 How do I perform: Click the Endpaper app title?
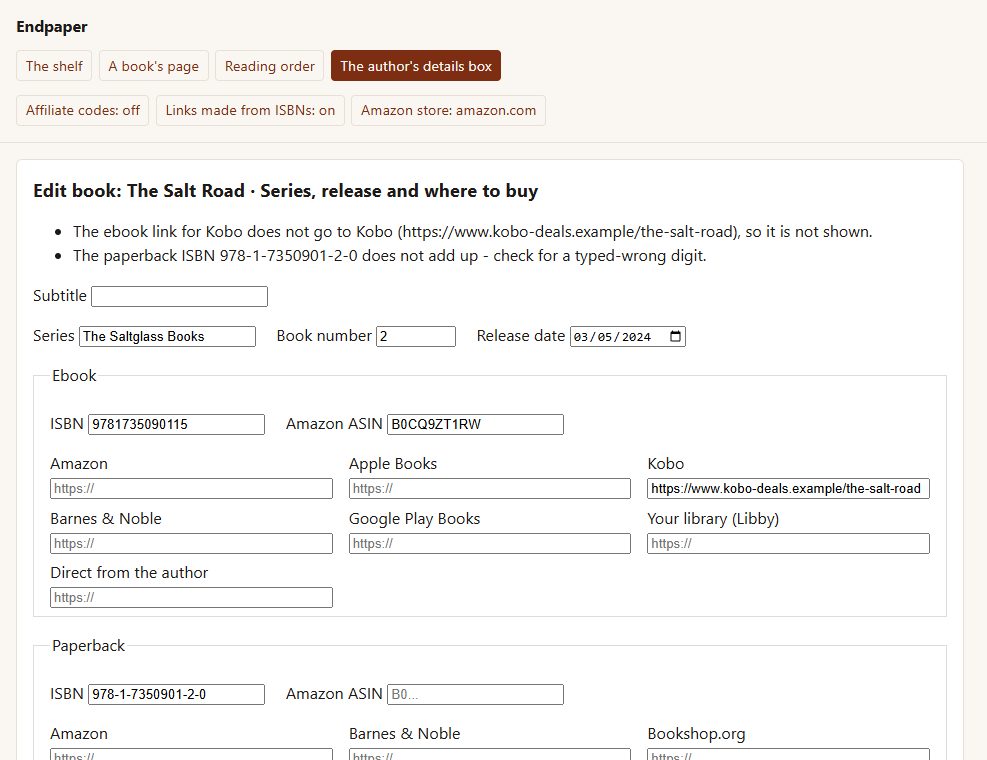click(x=52, y=26)
